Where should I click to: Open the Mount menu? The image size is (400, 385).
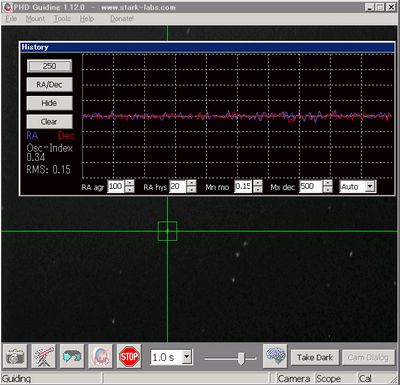coord(35,19)
